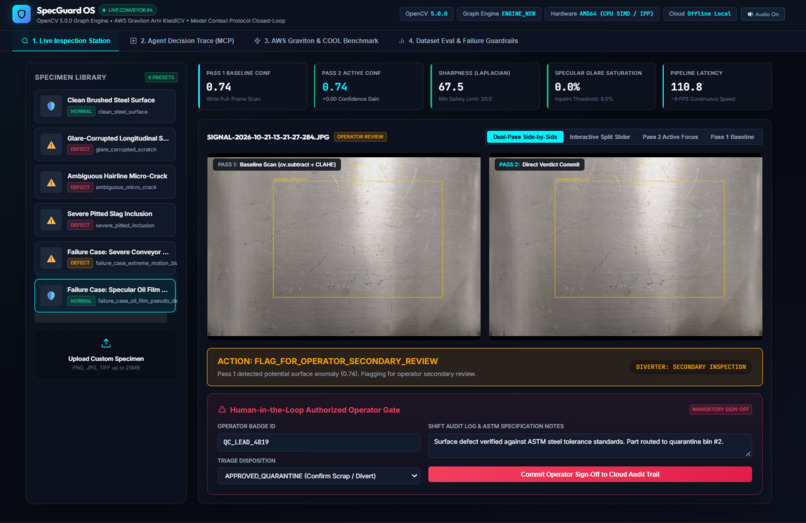Click the Sharpness (Laplacian) 67.5 card
Image resolution: width=806 pixels, height=523 pixels.
coord(485,86)
